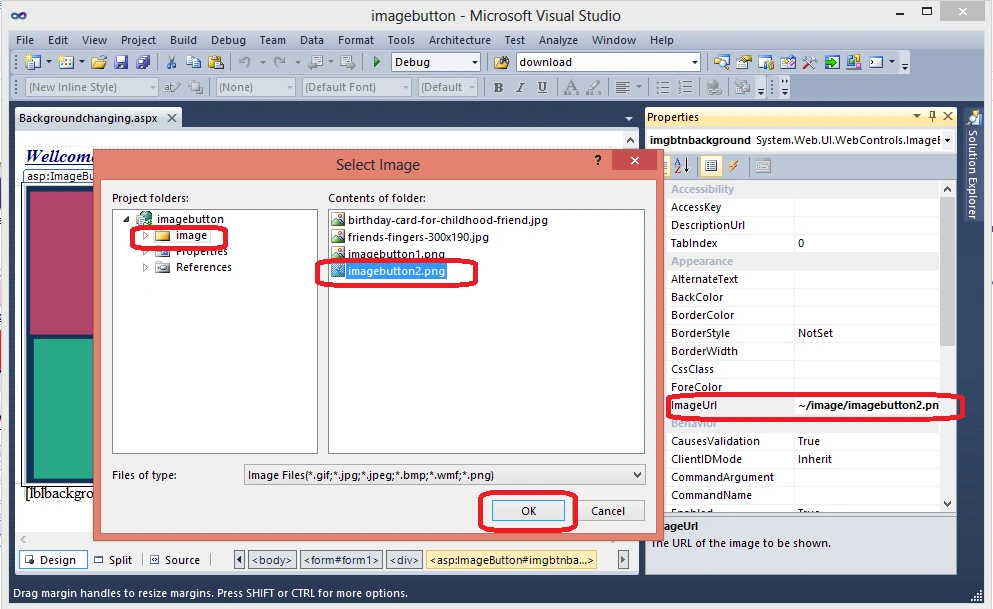
Task: Click the Cancel button in dialog
Action: pyautogui.click(x=608, y=511)
